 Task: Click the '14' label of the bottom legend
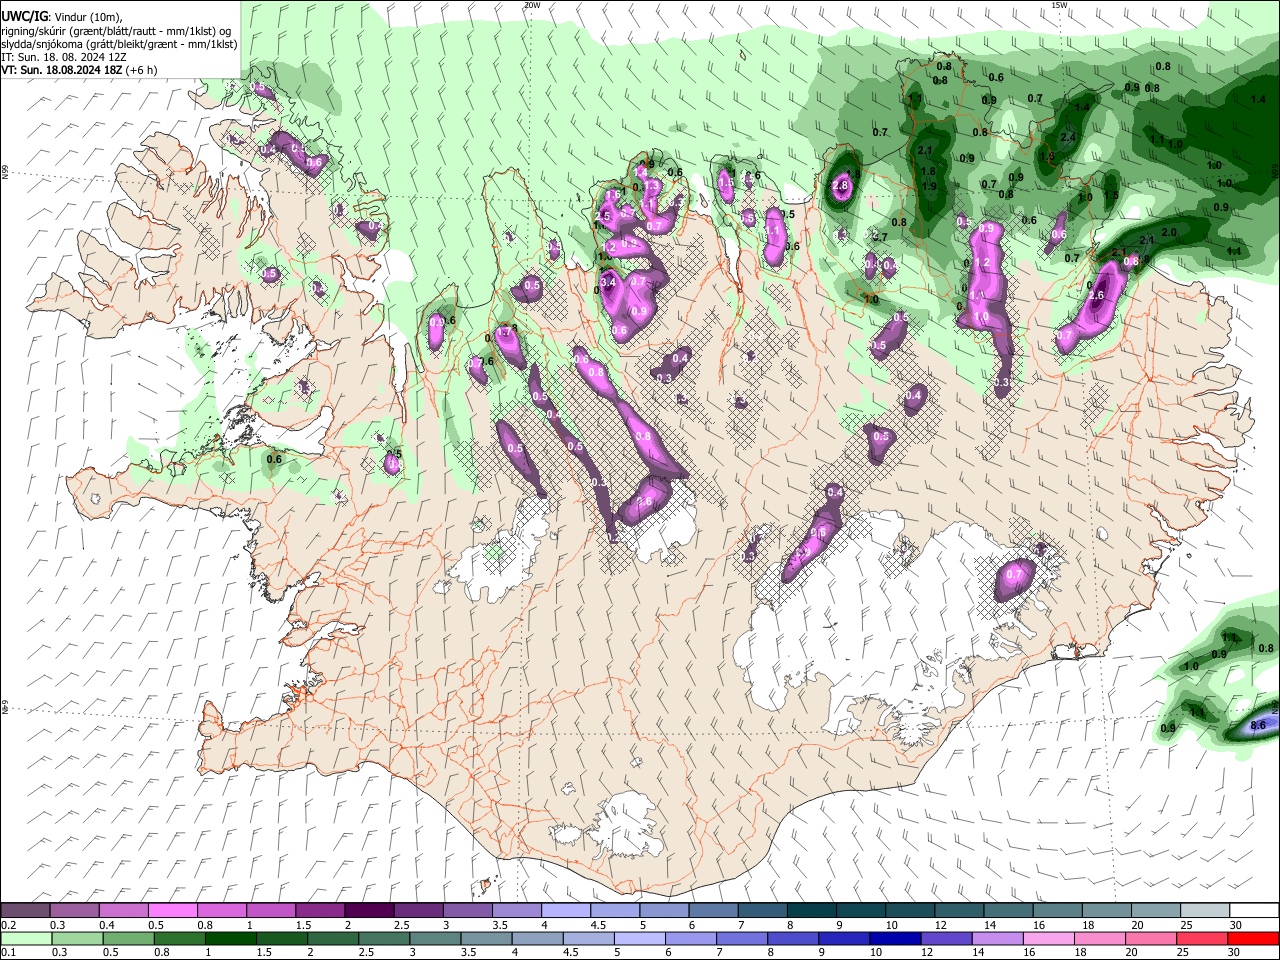(978, 952)
